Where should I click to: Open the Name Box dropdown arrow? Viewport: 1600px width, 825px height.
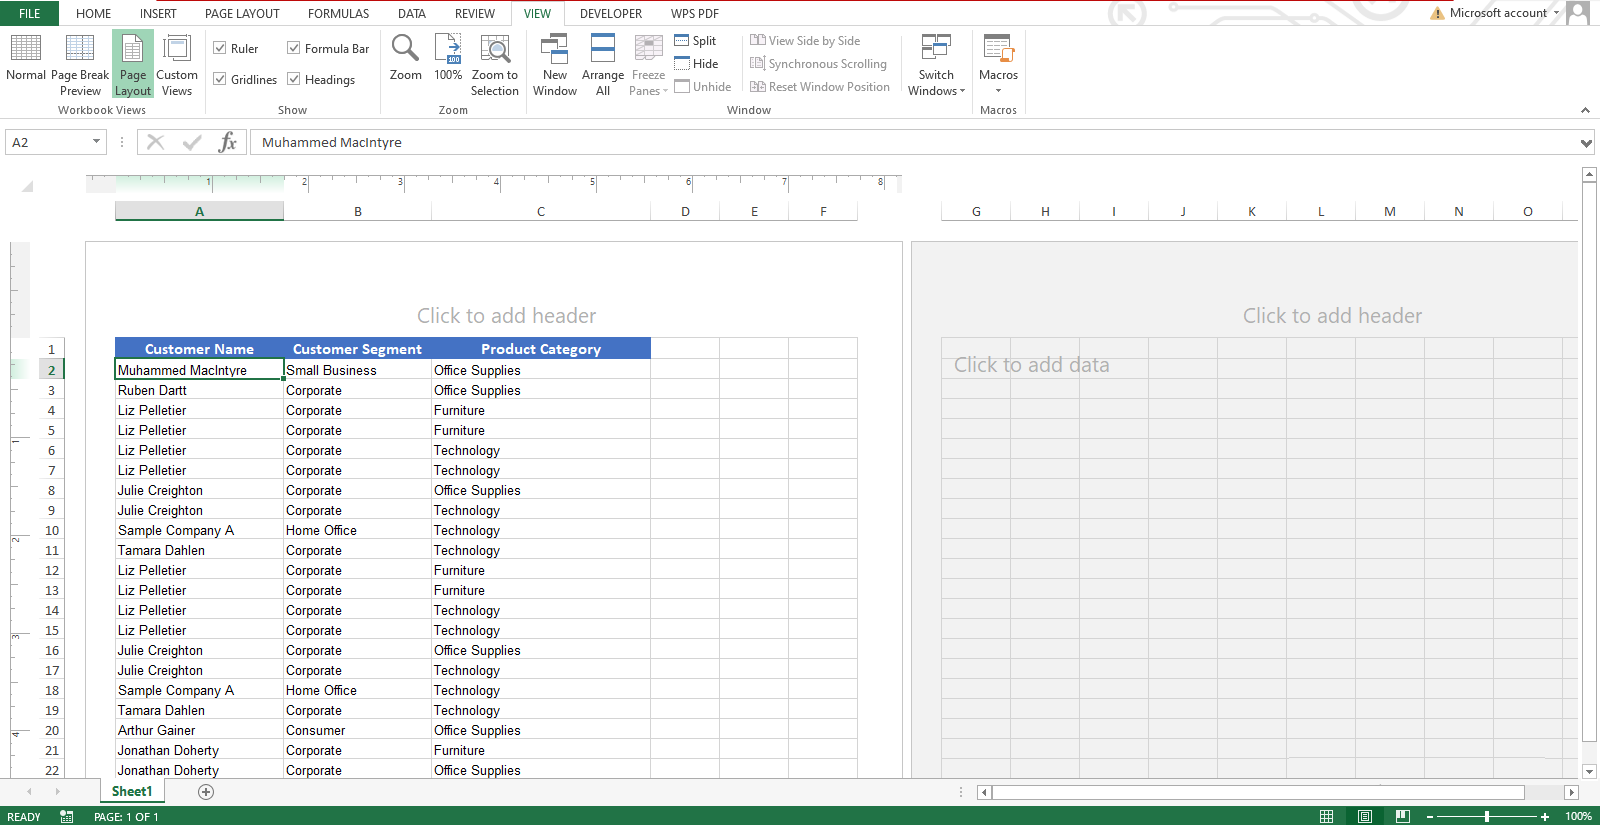(x=96, y=142)
